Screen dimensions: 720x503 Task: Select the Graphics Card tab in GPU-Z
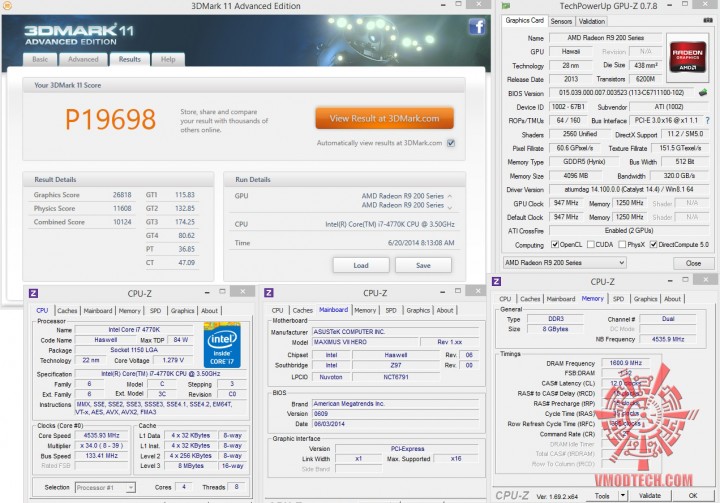click(524, 21)
